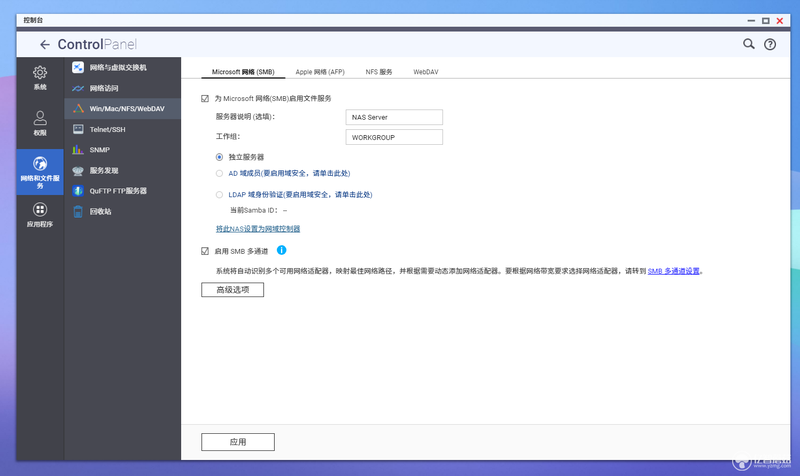Click the 服务发现 icon
Image resolution: width=800 pixels, height=476 pixels.
pyautogui.click(x=78, y=170)
